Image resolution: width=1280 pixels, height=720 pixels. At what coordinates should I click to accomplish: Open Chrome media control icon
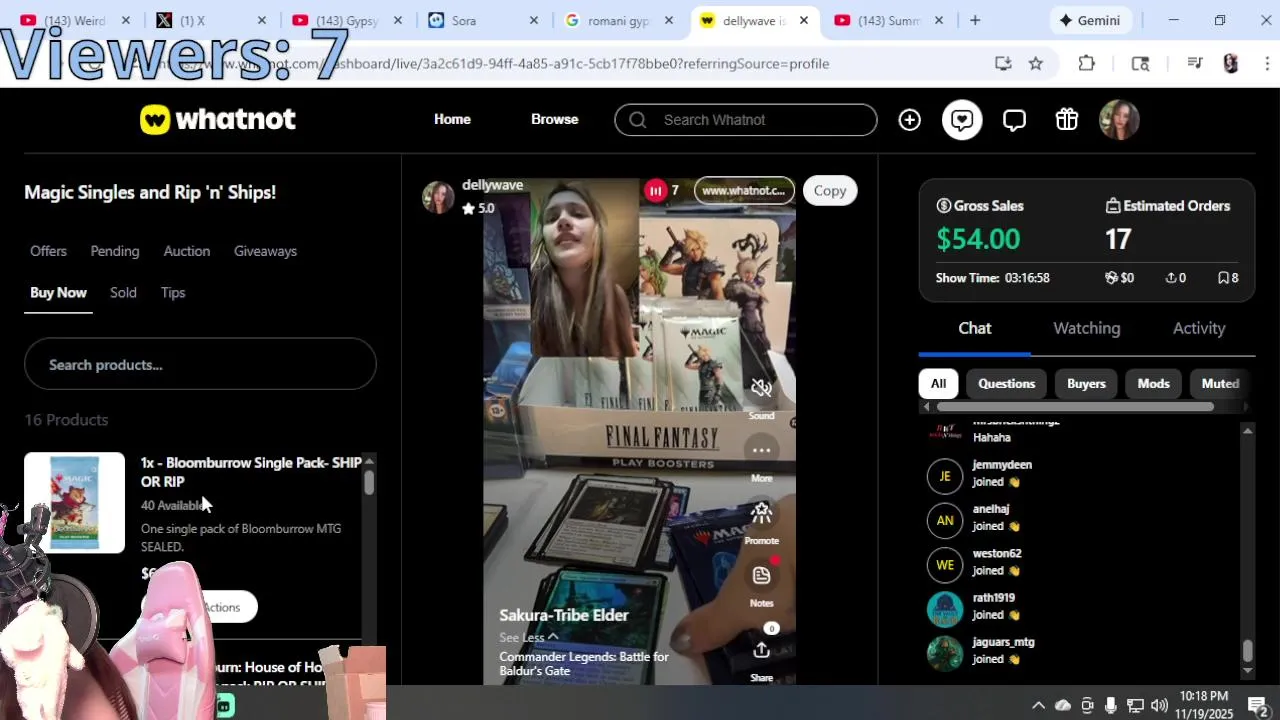(1194, 63)
